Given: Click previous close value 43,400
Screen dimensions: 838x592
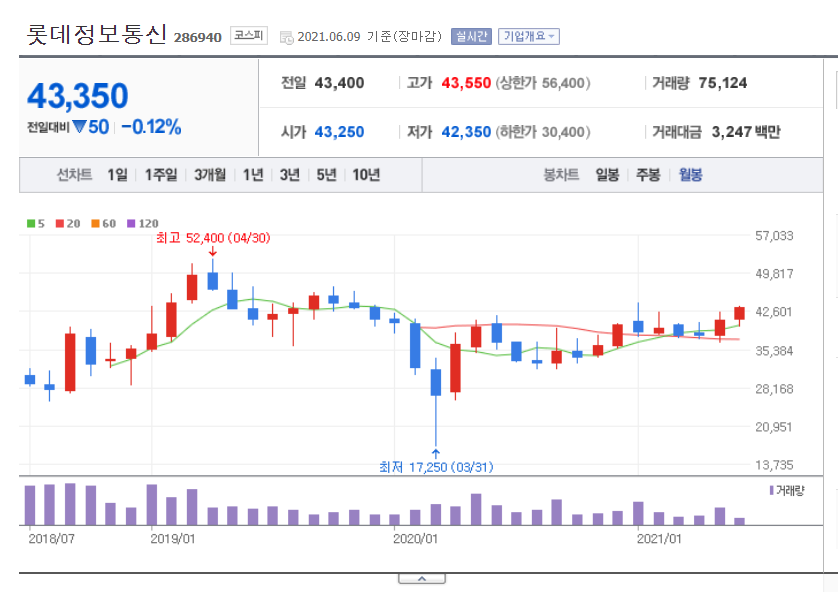Looking at the screenshot, I should point(339,83).
